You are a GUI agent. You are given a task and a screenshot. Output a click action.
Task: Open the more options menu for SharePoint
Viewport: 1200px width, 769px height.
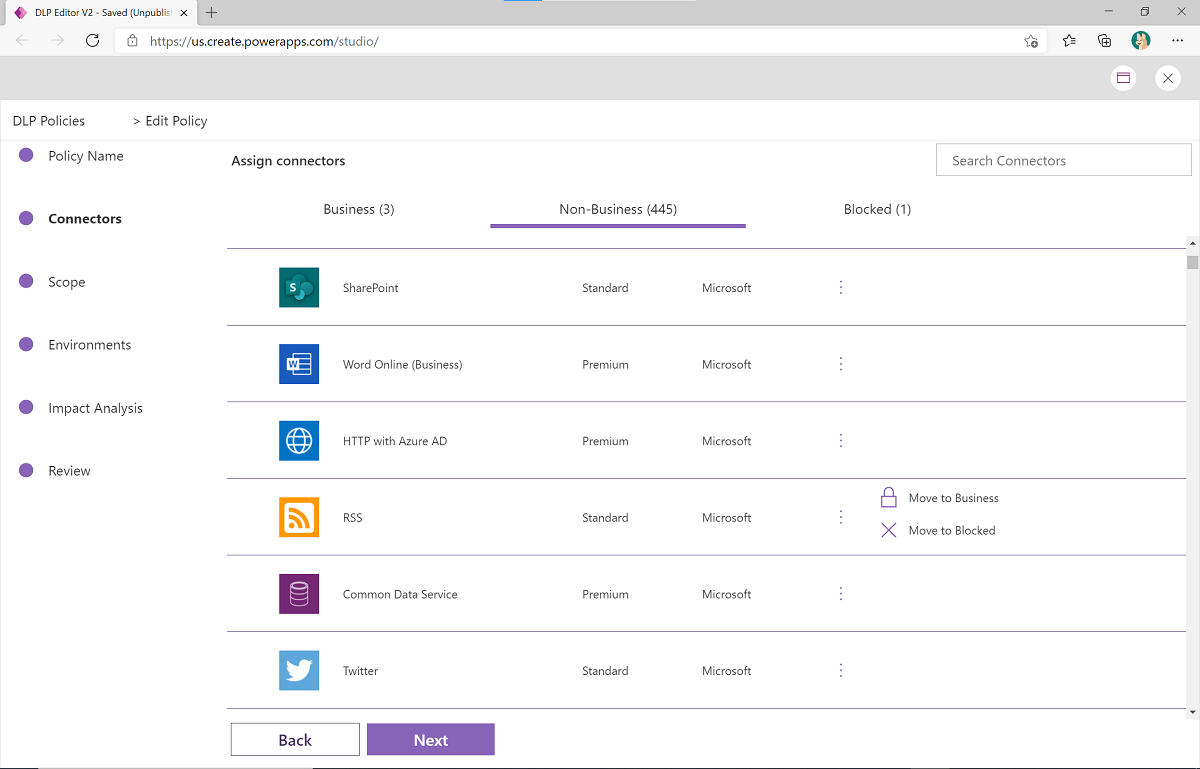841,287
